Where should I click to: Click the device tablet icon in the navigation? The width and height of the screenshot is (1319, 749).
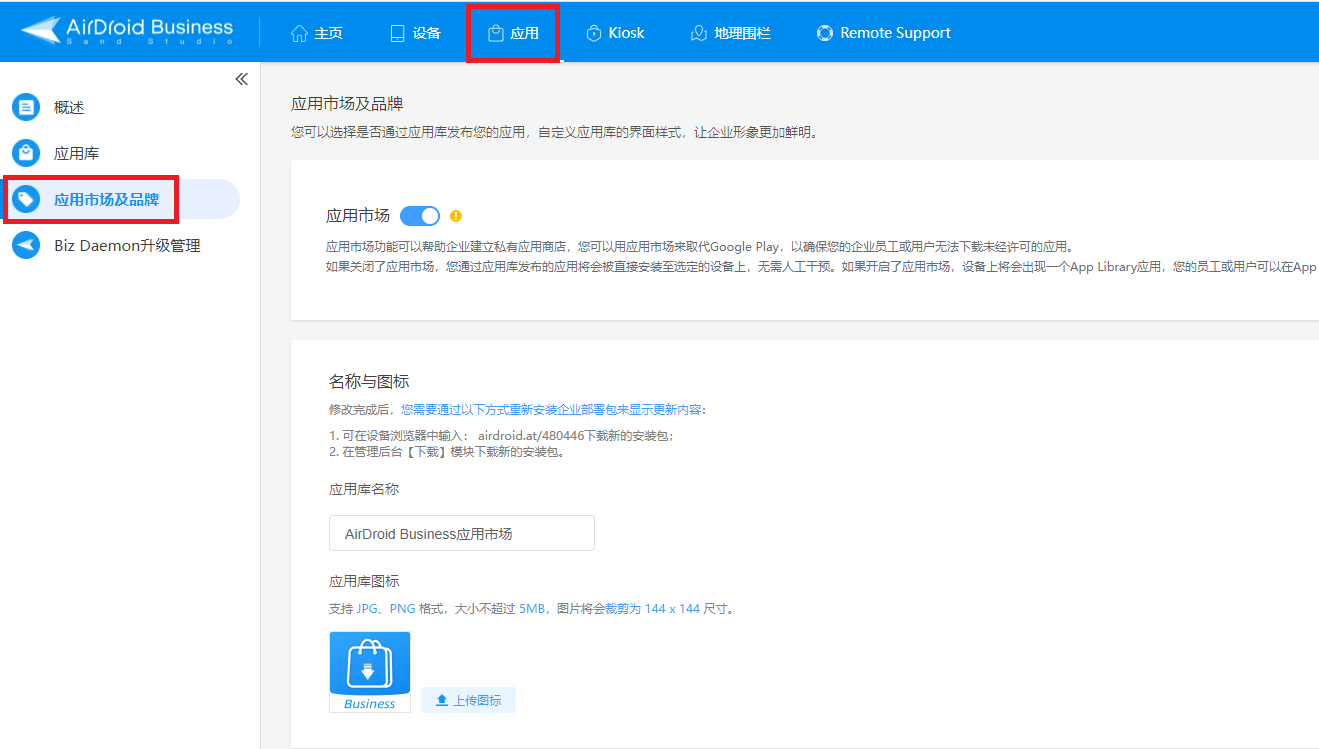click(x=397, y=33)
